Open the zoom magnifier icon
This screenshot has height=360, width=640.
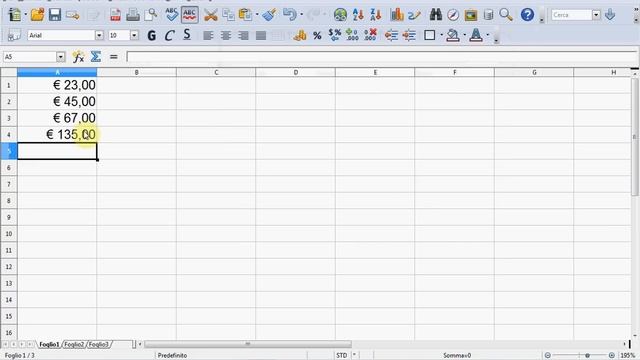tap(506, 15)
